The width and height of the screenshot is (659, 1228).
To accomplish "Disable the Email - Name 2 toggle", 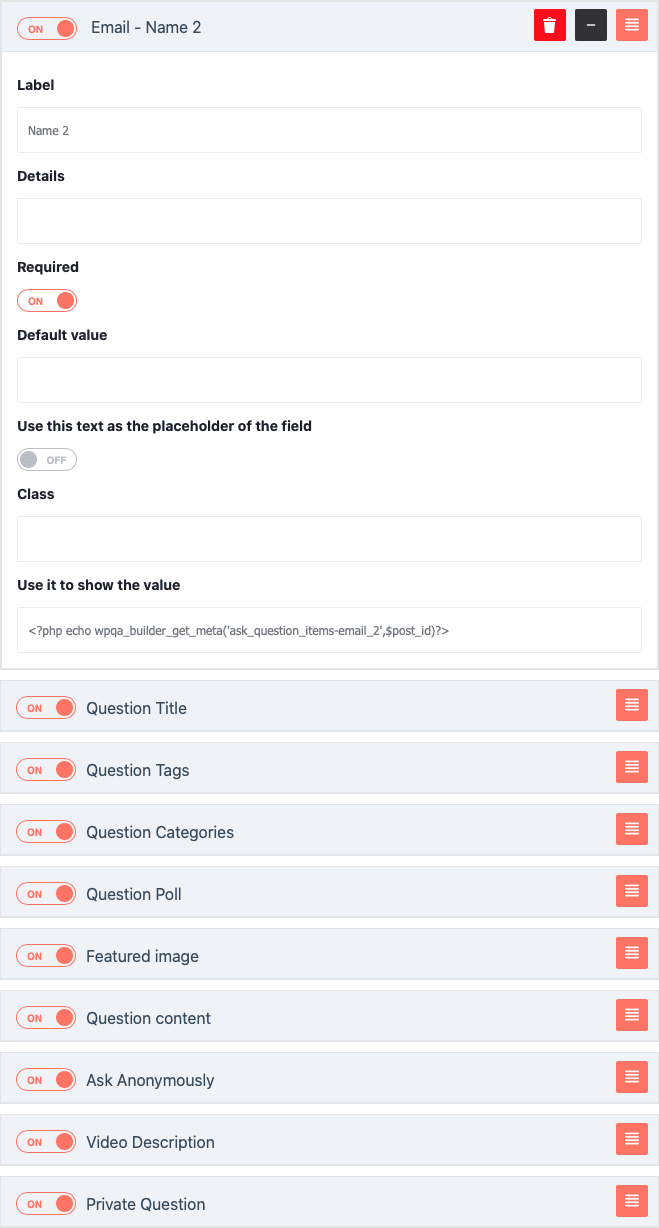I will 47,29.
